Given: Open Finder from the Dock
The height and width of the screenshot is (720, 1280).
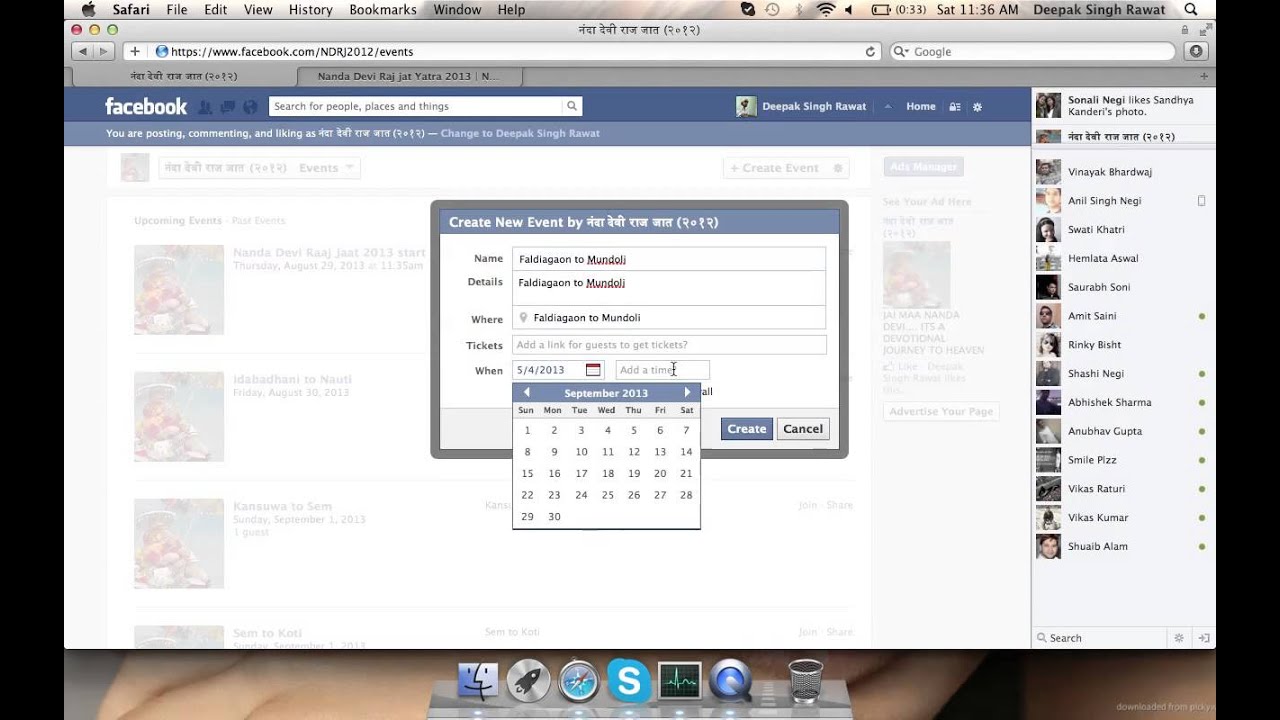Looking at the screenshot, I should point(478,681).
